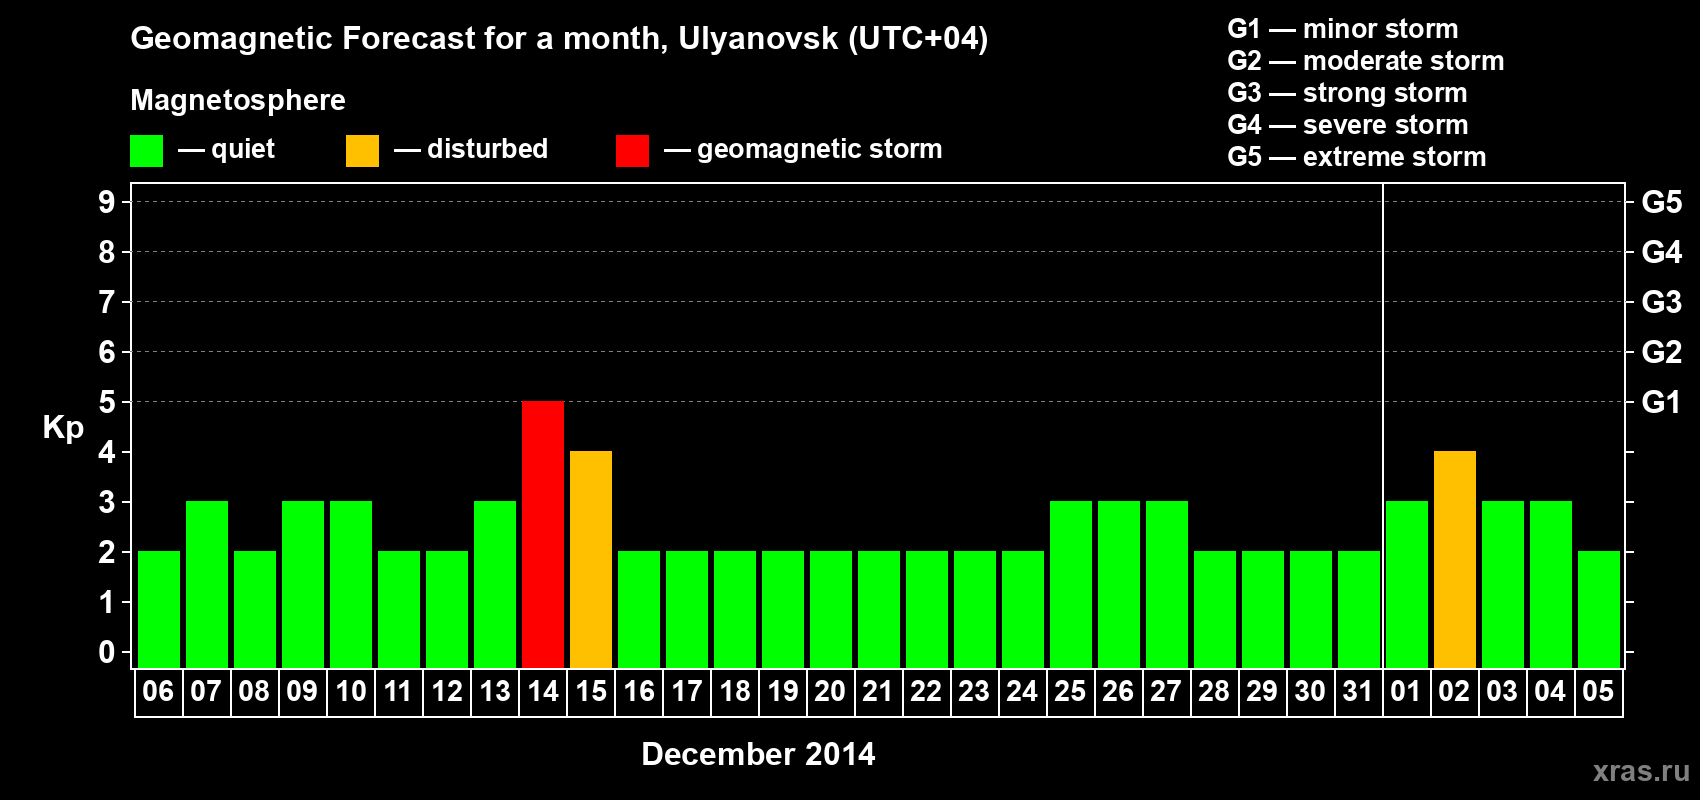Click the 'disturbed' legend label

click(487, 149)
